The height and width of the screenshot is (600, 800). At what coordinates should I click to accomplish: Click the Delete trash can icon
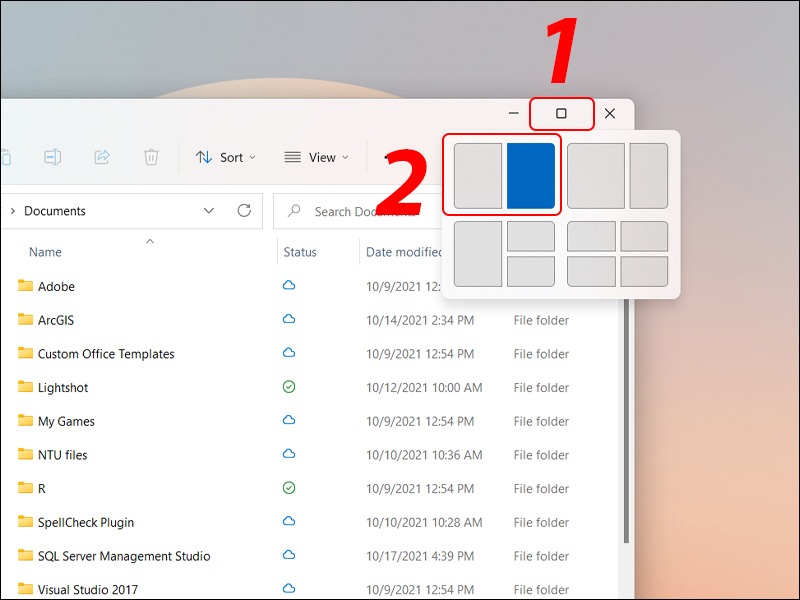click(x=151, y=157)
